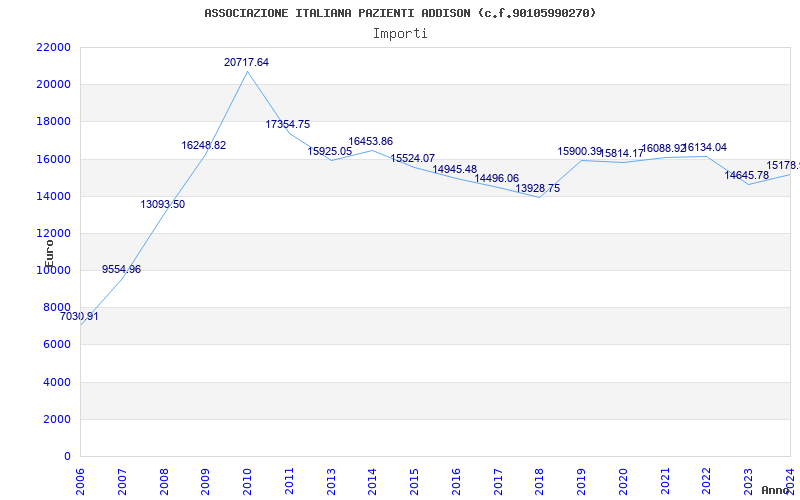Click the x-axis year 2021
The height and width of the screenshot is (500, 800).
point(665,481)
